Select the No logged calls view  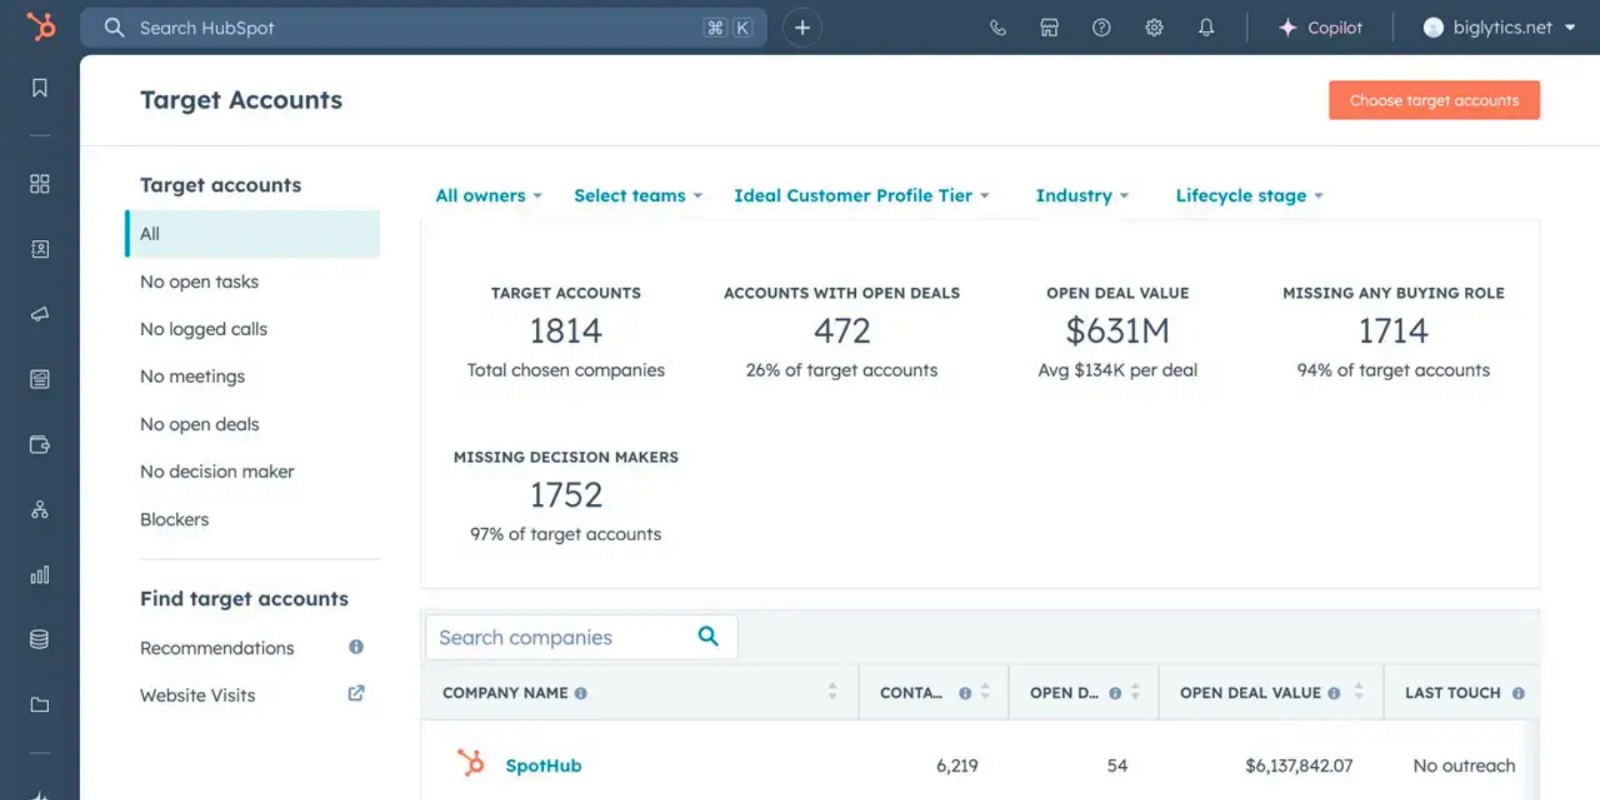204,329
